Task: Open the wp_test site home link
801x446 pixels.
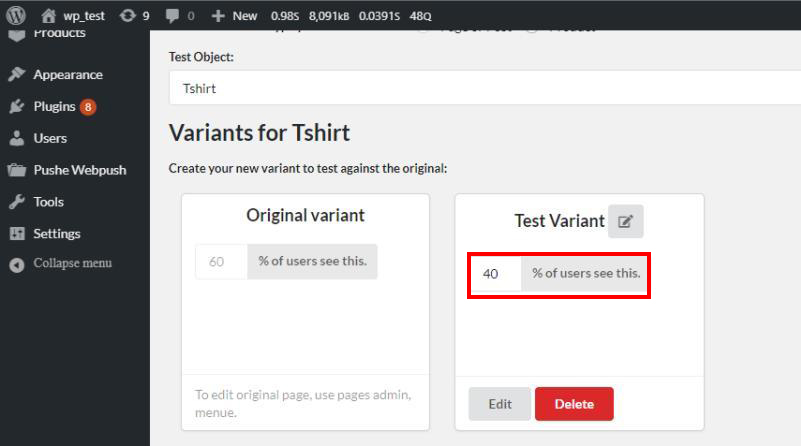Action: pyautogui.click(x=73, y=16)
